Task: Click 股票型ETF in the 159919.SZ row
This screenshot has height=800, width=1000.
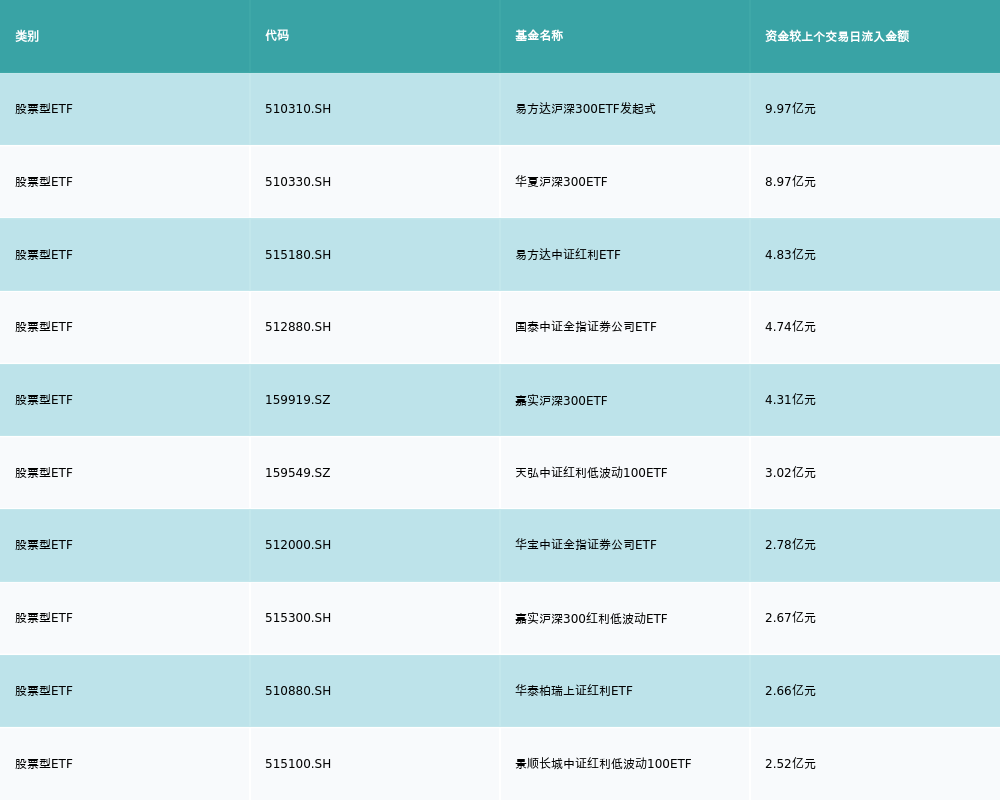Action: pos(44,400)
